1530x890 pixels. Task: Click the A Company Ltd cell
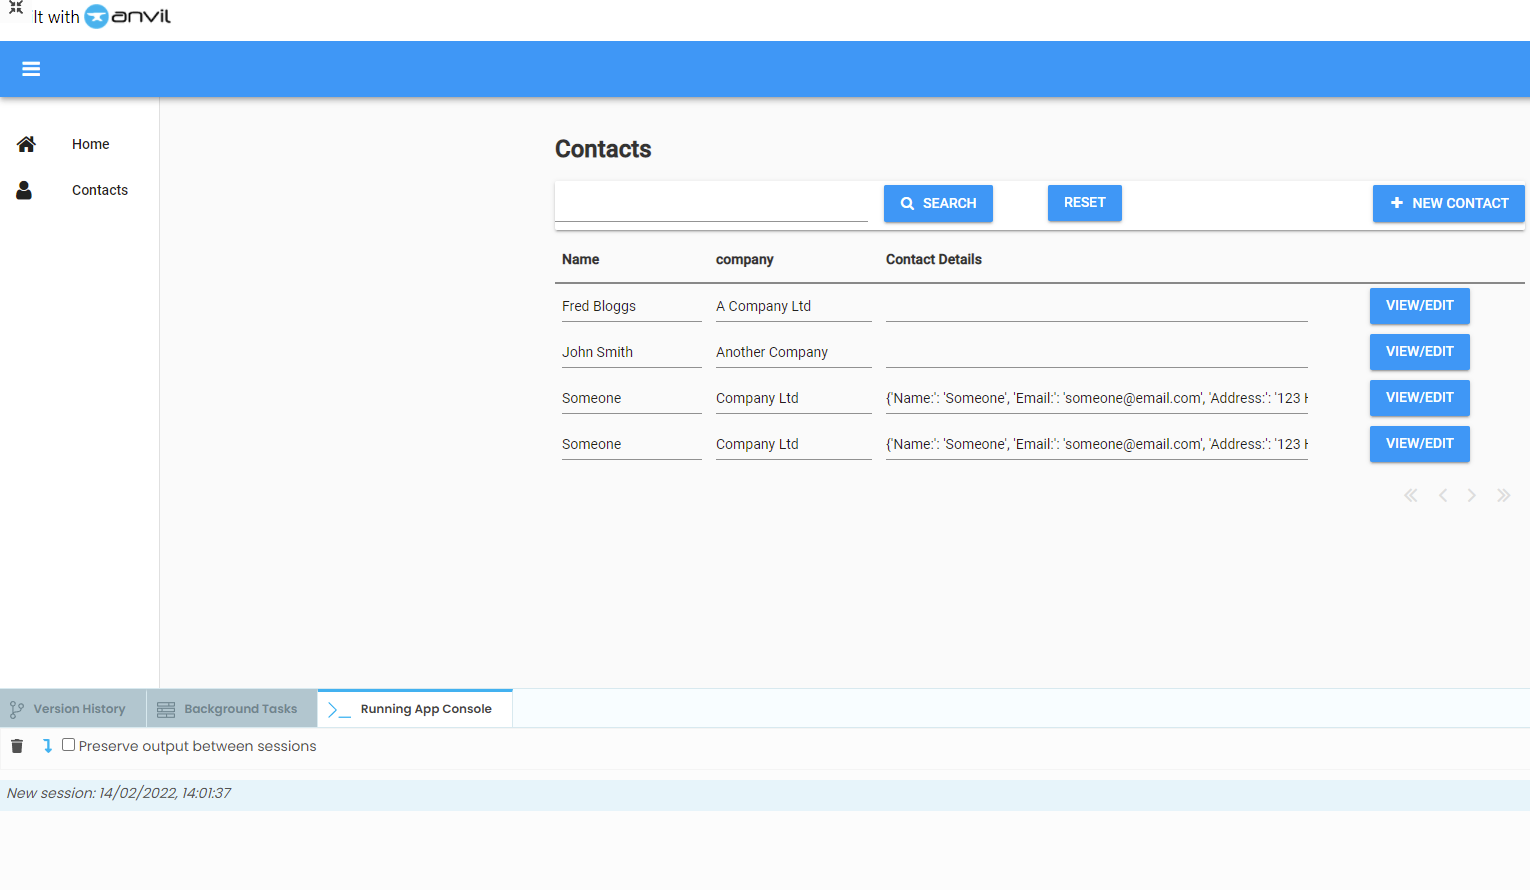click(793, 306)
